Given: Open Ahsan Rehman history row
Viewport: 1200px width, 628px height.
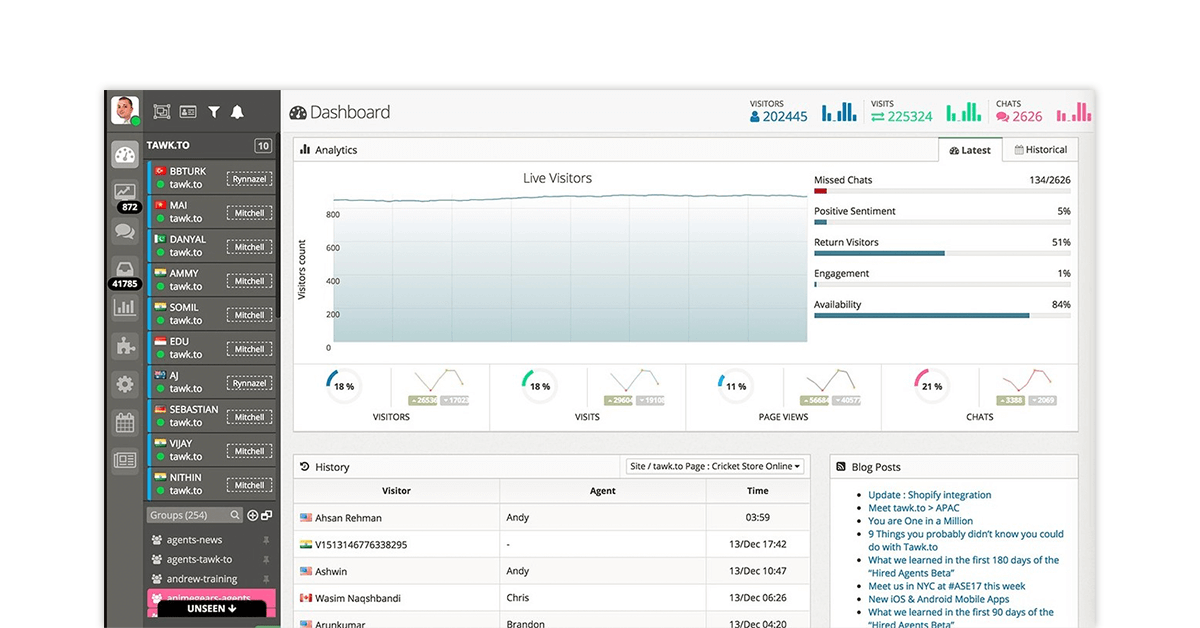Looking at the screenshot, I should 551,518.
